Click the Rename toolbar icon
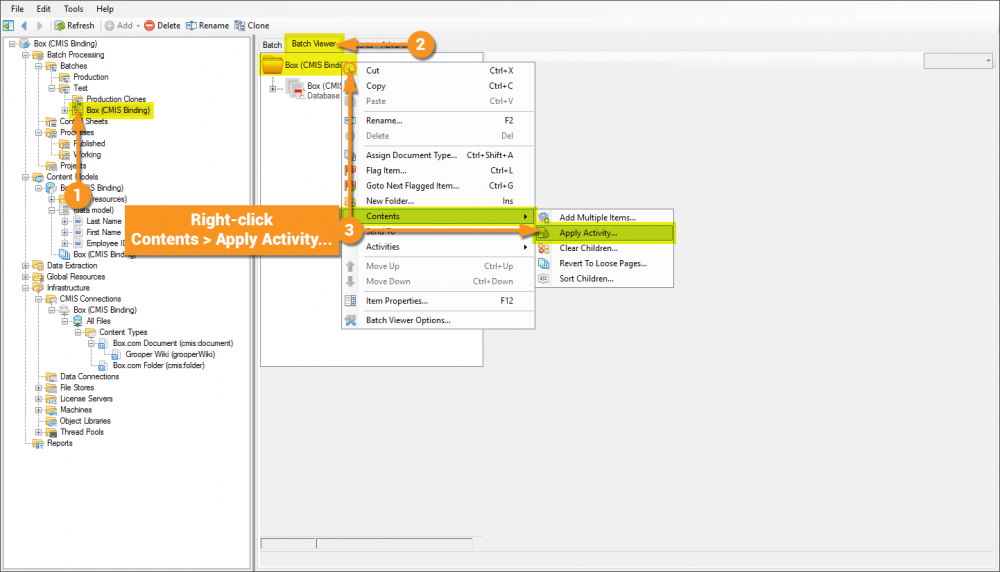 click(191, 26)
